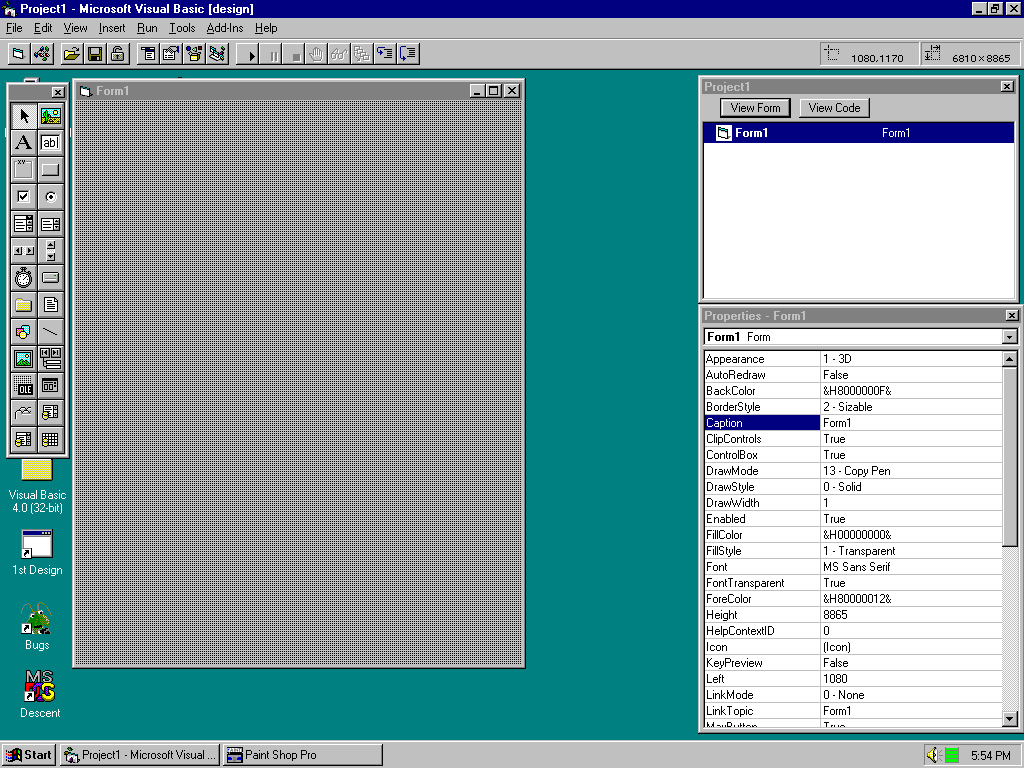The height and width of the screenshot is (768, 1024).
Task: Select the PictureBox tool in toolbox
Action: 50,116
